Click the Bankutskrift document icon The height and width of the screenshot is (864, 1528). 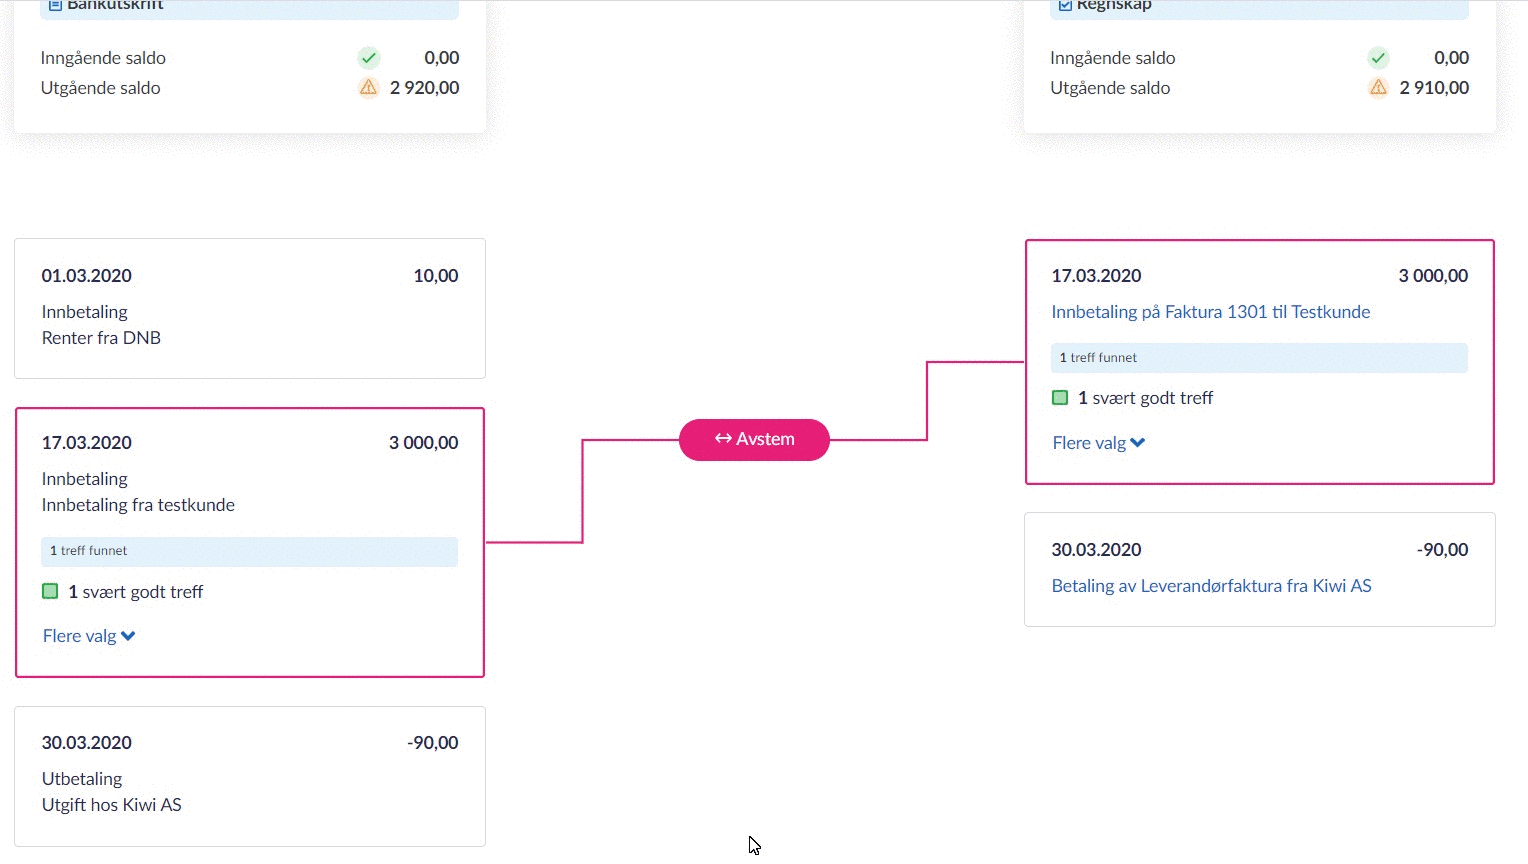tap(56, 5)
